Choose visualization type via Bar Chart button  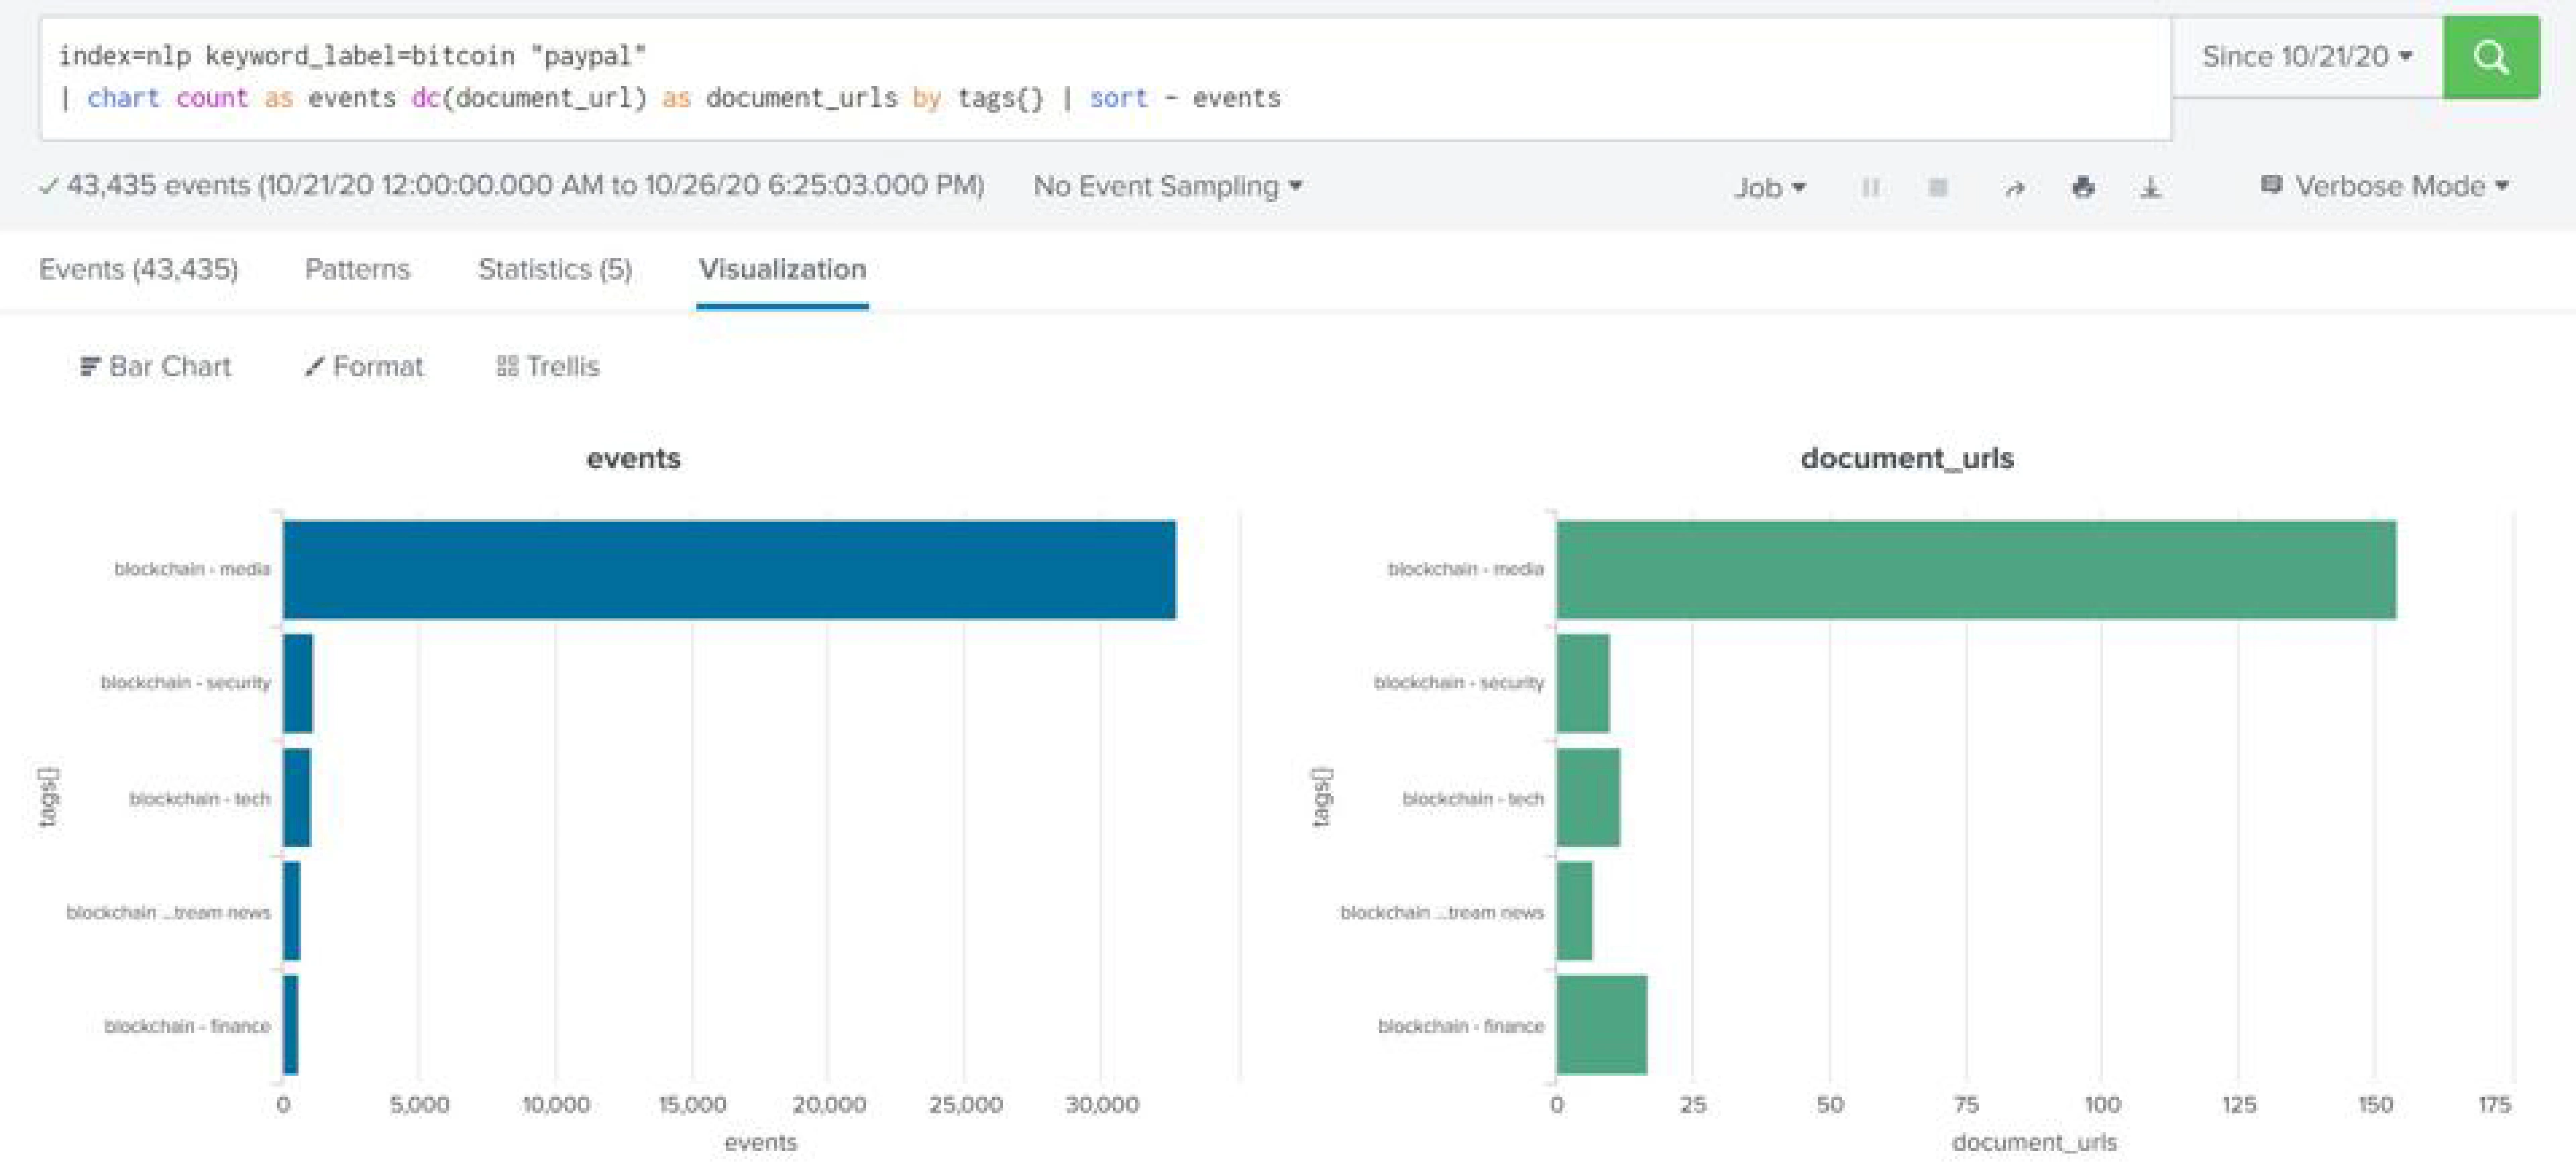pos(156,366)
